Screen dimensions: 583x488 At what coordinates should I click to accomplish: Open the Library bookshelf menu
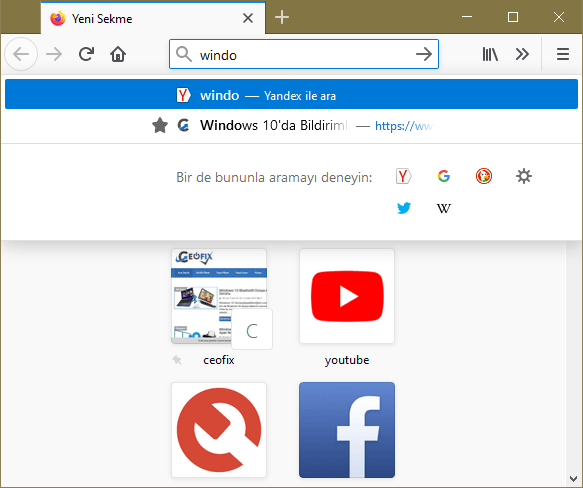pyautogui.click(x=490, y=54)
